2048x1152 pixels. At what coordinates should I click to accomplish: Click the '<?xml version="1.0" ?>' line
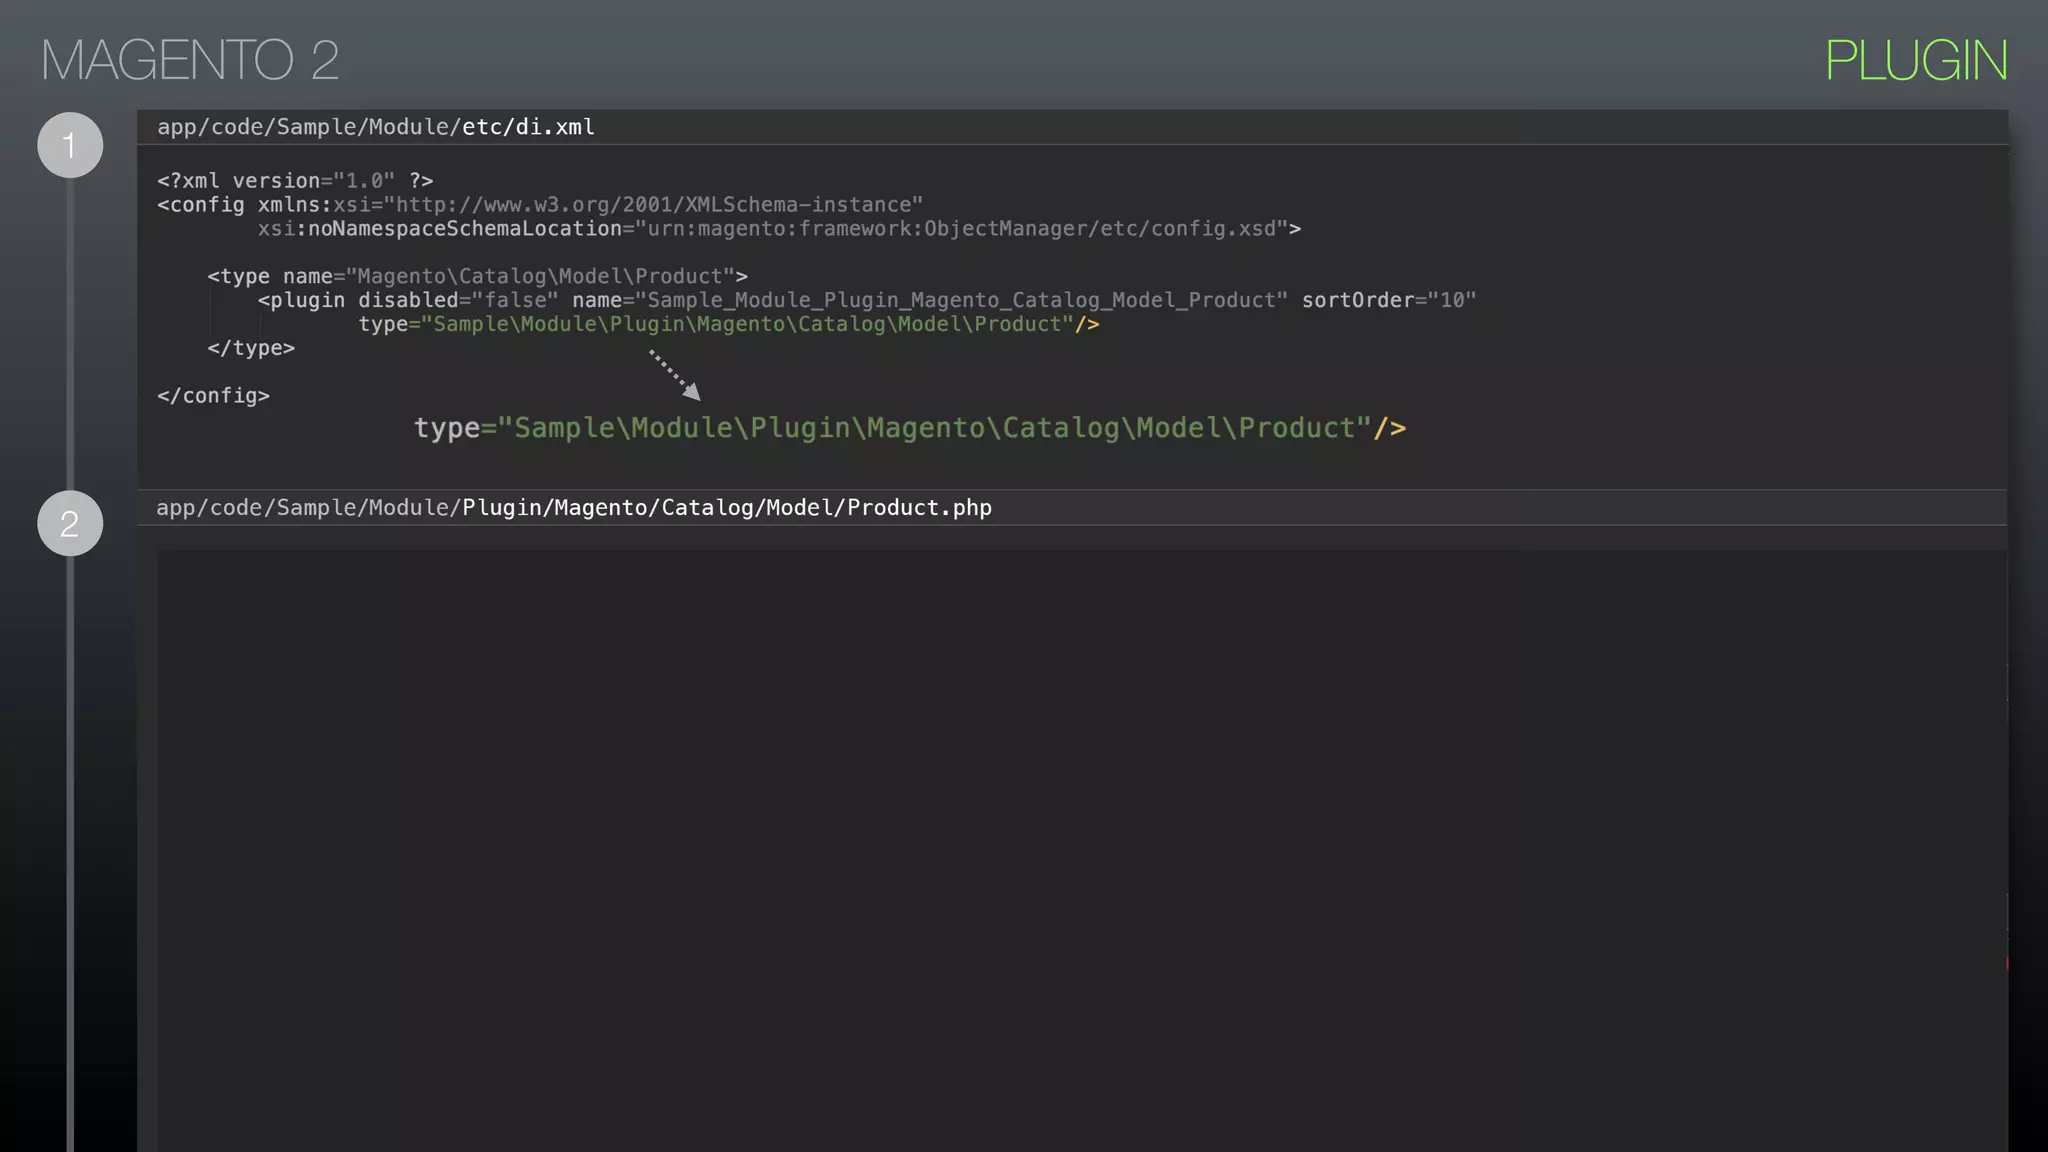(x=295, y=181)
